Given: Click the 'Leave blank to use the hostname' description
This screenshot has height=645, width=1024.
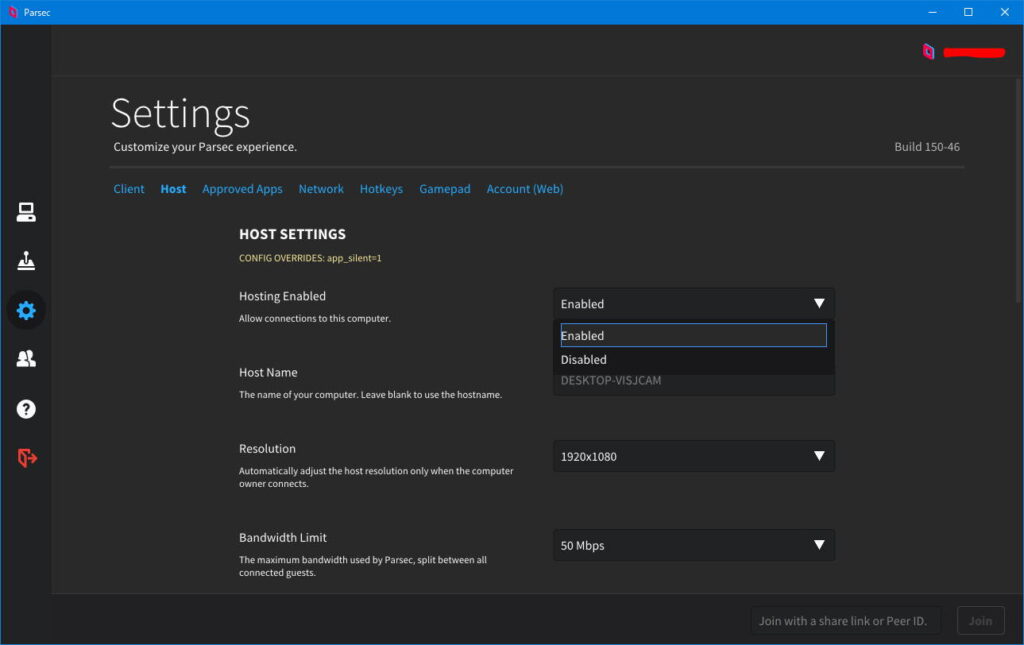Looking at the screenshot, I should 370,395.
